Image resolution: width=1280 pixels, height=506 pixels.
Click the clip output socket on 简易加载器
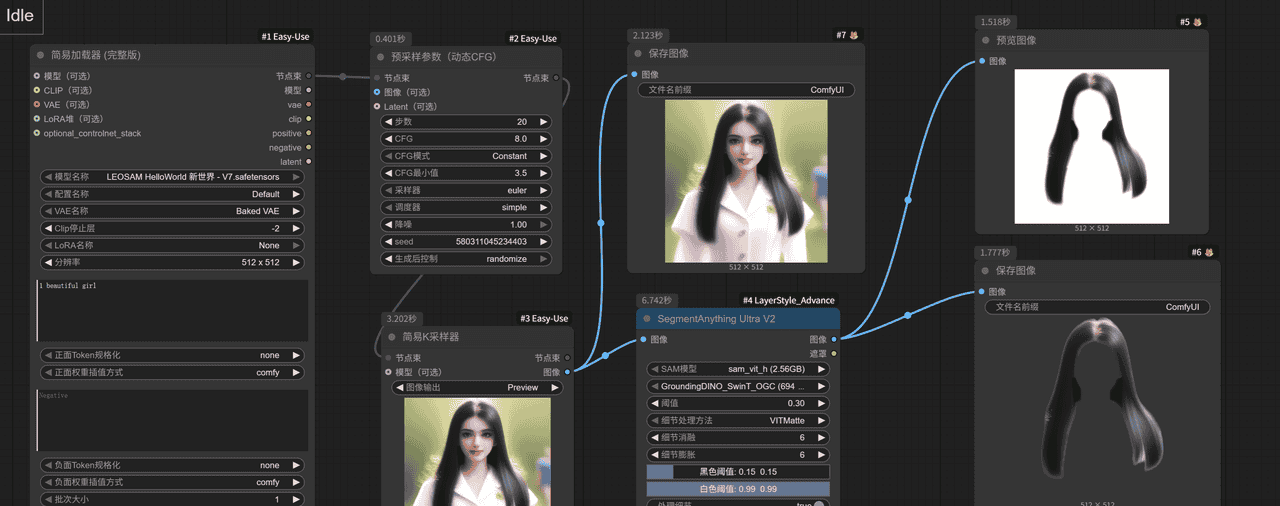pos(308,119)
